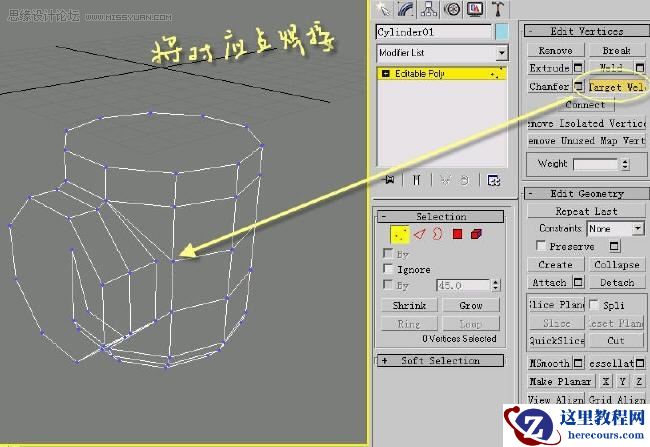Open Configure Modifier Sets icon
This screenshot has width=650, height=447.
493,180
